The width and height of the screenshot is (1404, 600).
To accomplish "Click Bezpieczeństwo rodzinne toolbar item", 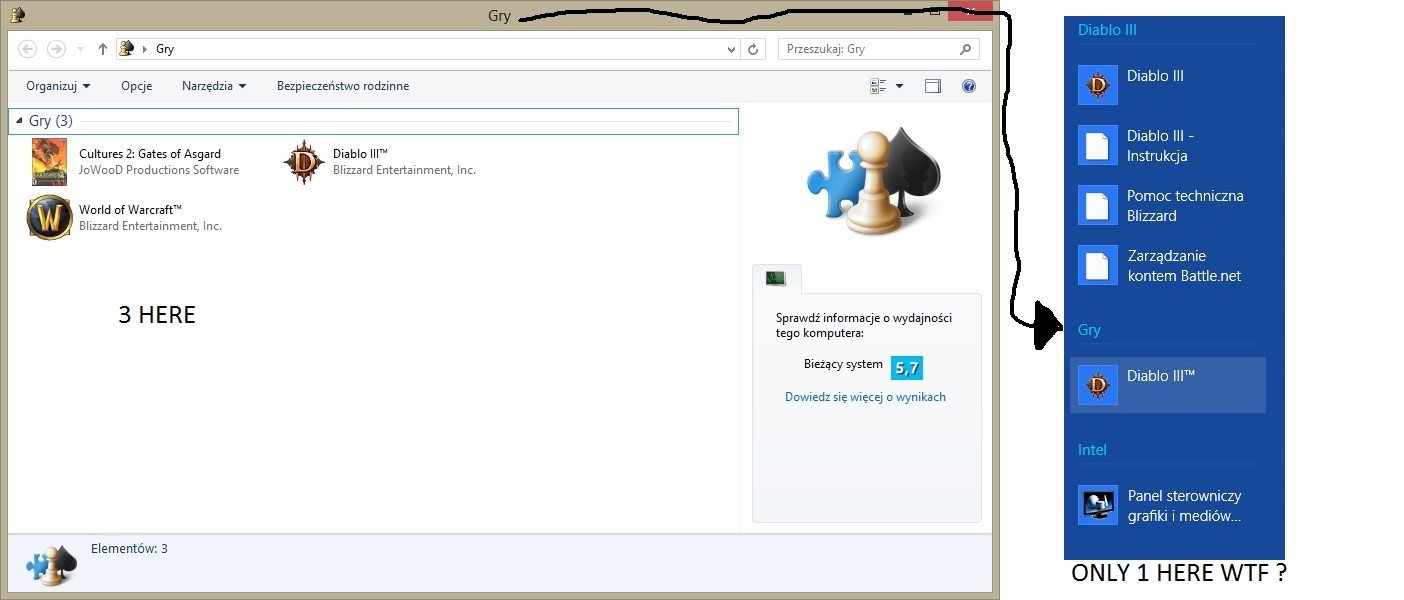I will click(x=343, y=86).
